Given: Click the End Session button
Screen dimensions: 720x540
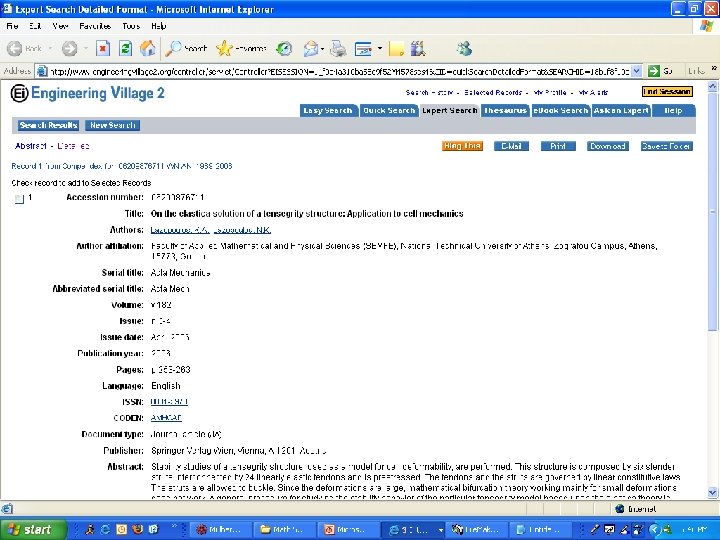Looking at the screenshot, I should click(x=667, y=92).
